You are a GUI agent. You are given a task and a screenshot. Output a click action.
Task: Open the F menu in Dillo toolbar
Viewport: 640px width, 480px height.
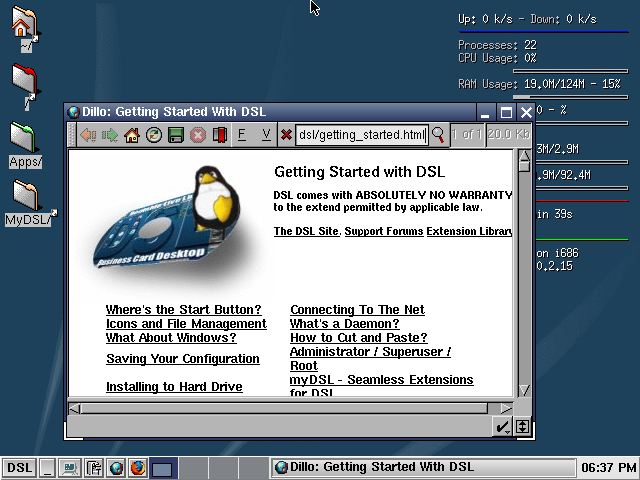[x=242, y=135]
